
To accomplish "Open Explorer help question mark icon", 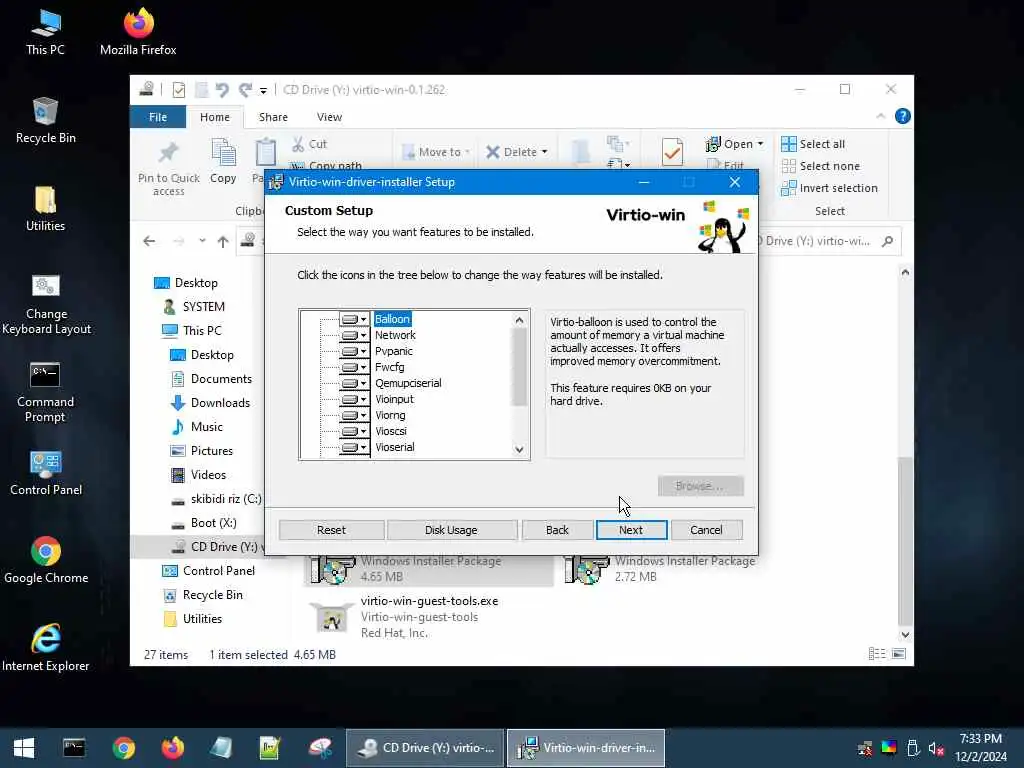I will (903, 116).
